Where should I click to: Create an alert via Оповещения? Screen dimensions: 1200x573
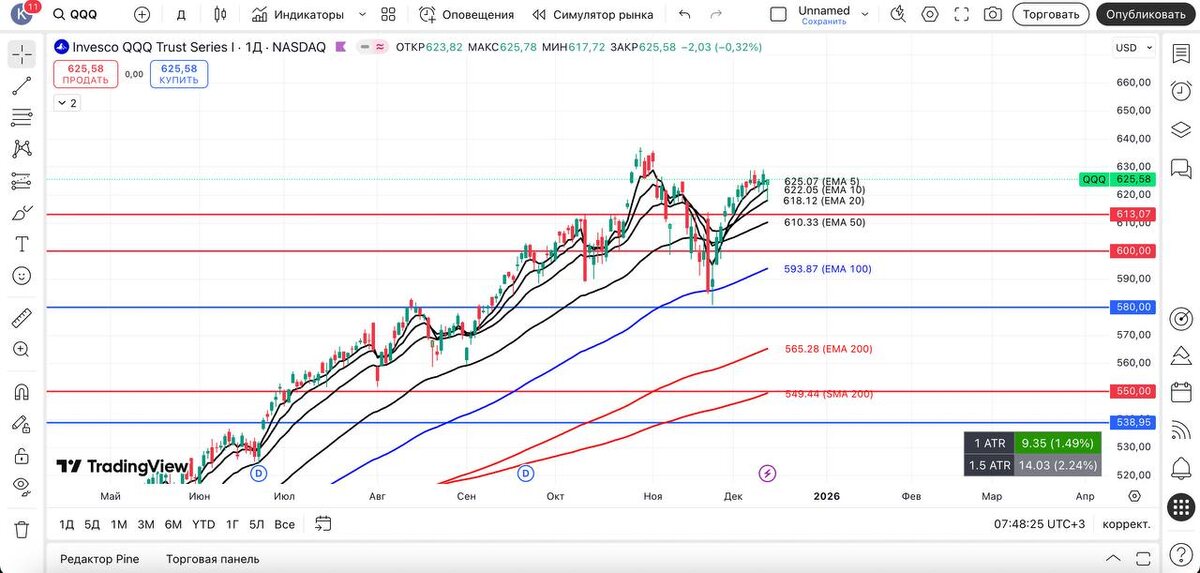[466, 15]
